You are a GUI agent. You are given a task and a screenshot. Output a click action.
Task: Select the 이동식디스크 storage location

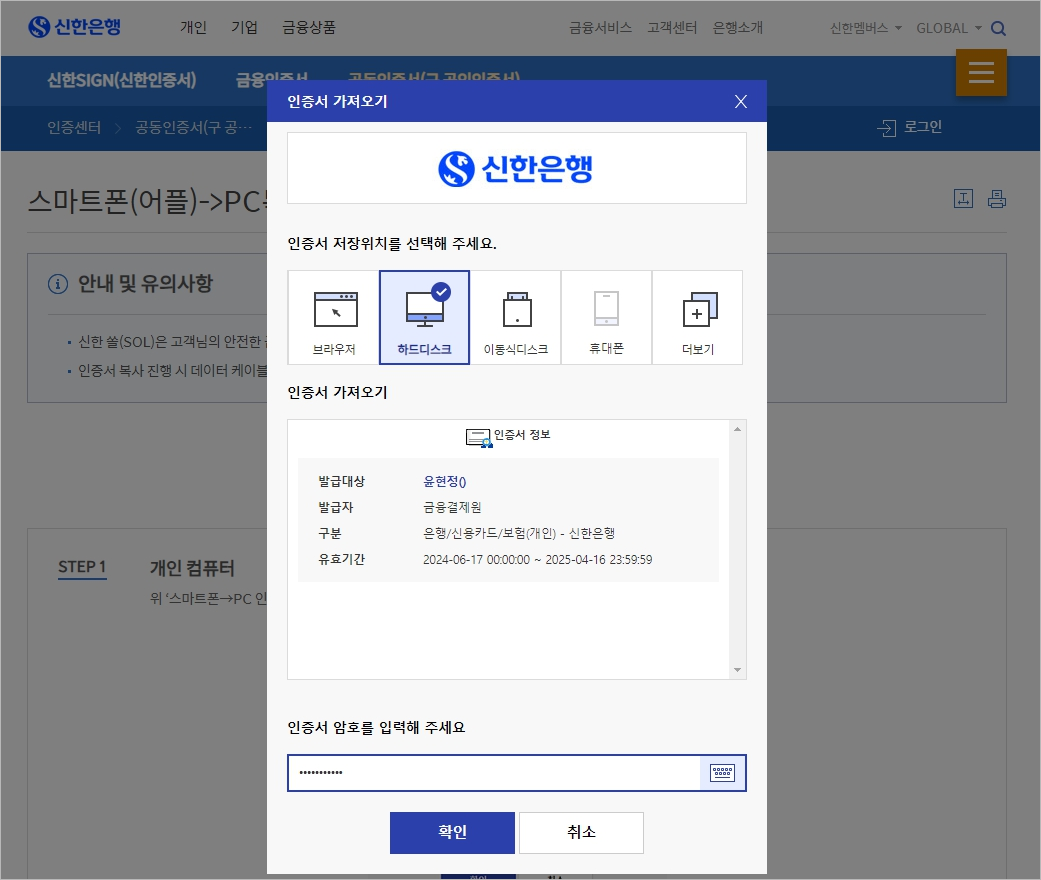tap(516, 317)
